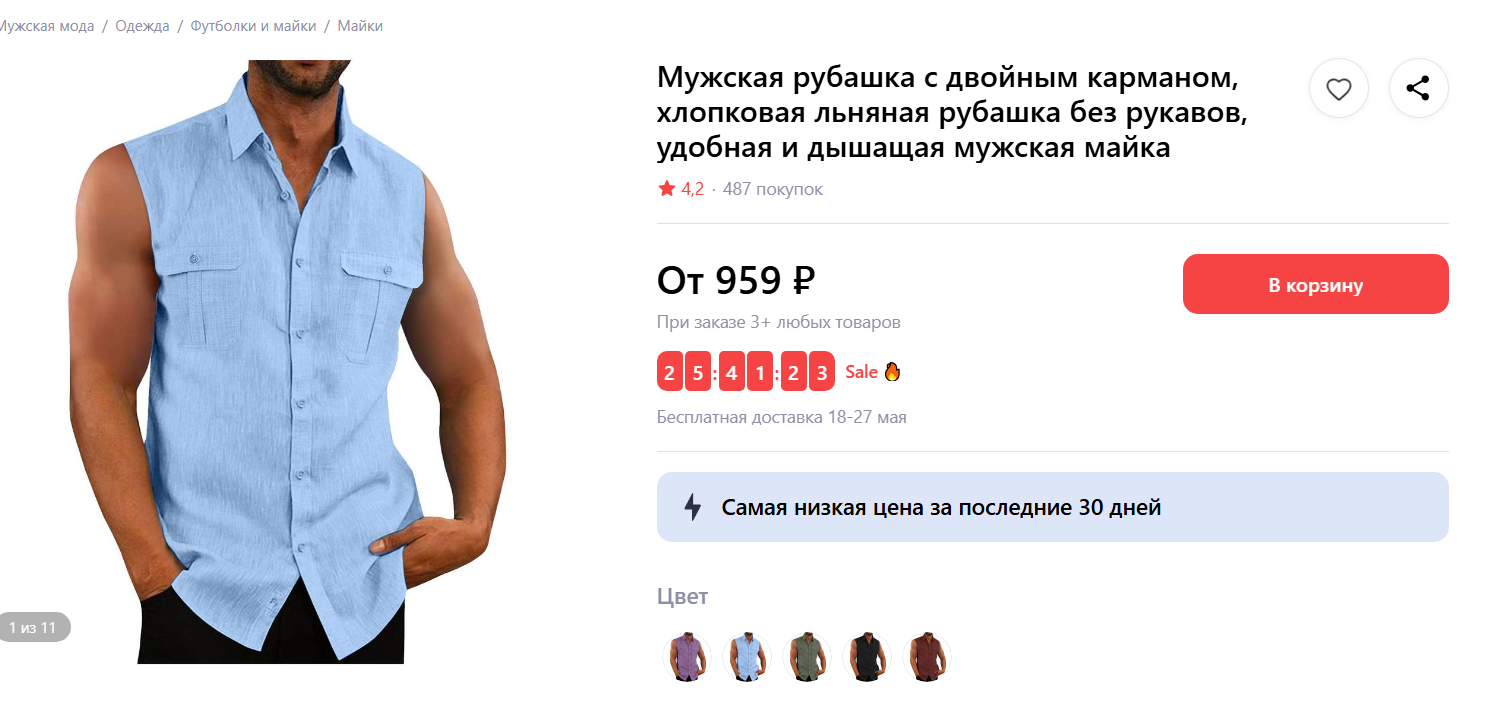Click the lowest price in 30 days banner
The image size is (1503, 714).
click(1052, 507)
